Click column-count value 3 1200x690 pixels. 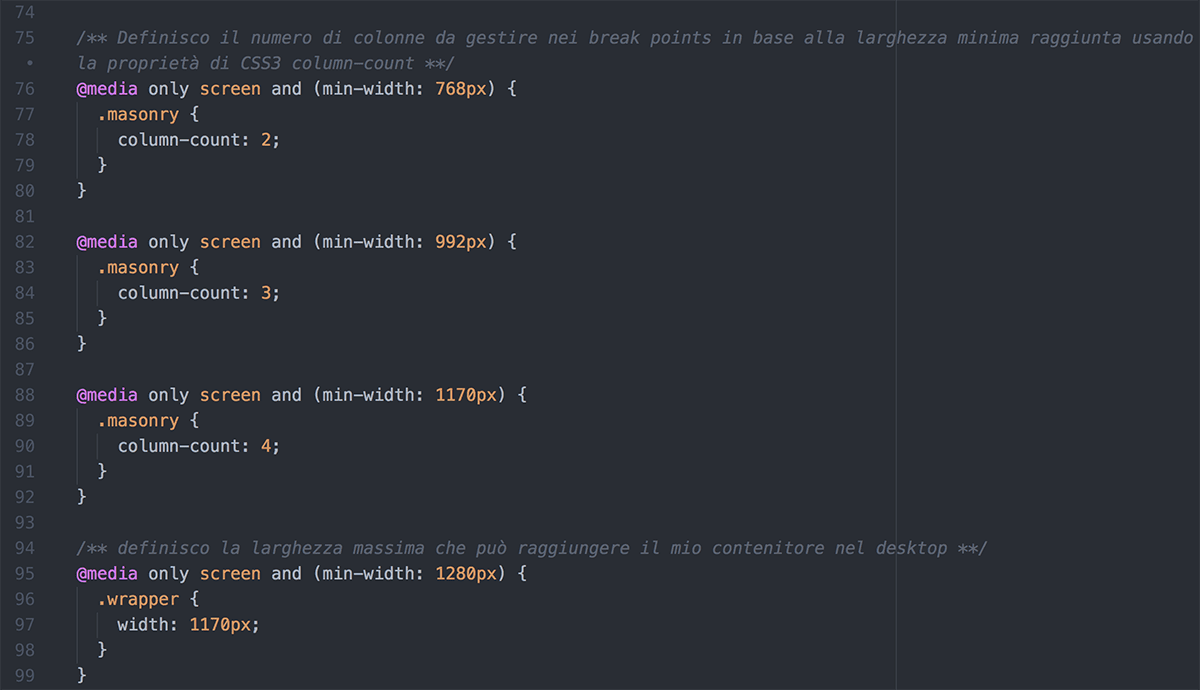[x=266, y=293]
